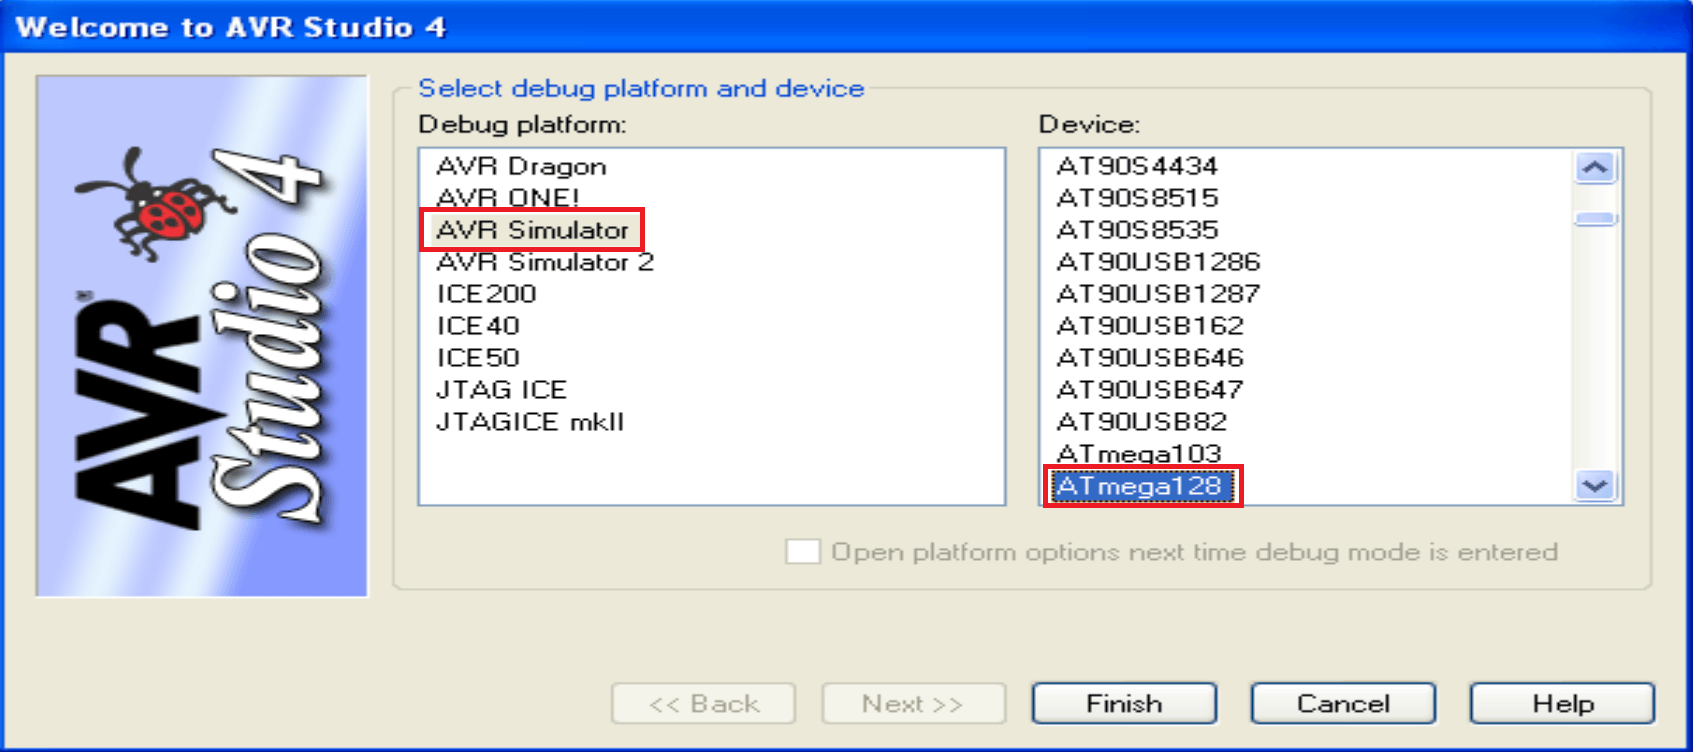Open Help for this dialog

(1562, 704)
